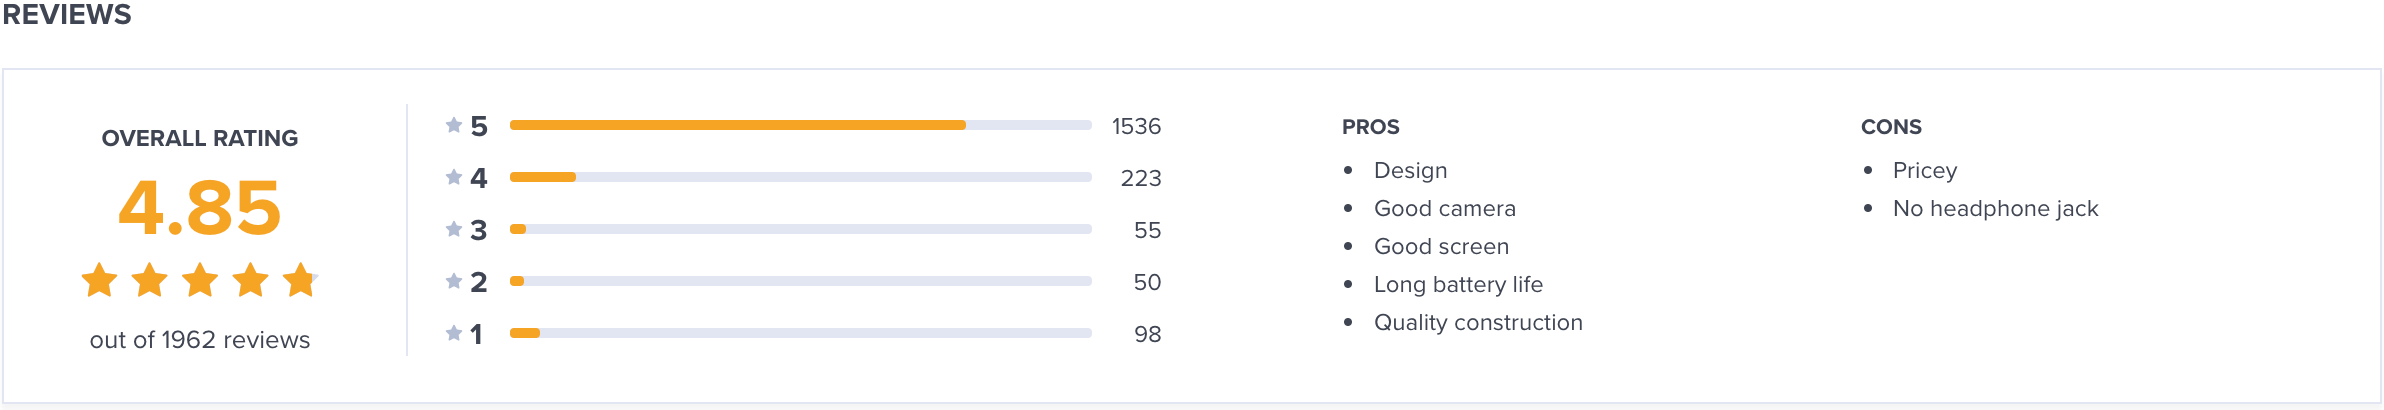The width and height of the screenshot is (2384, 410).
Task: Click the 'No headphone jack' con item
Action: 1996,208
